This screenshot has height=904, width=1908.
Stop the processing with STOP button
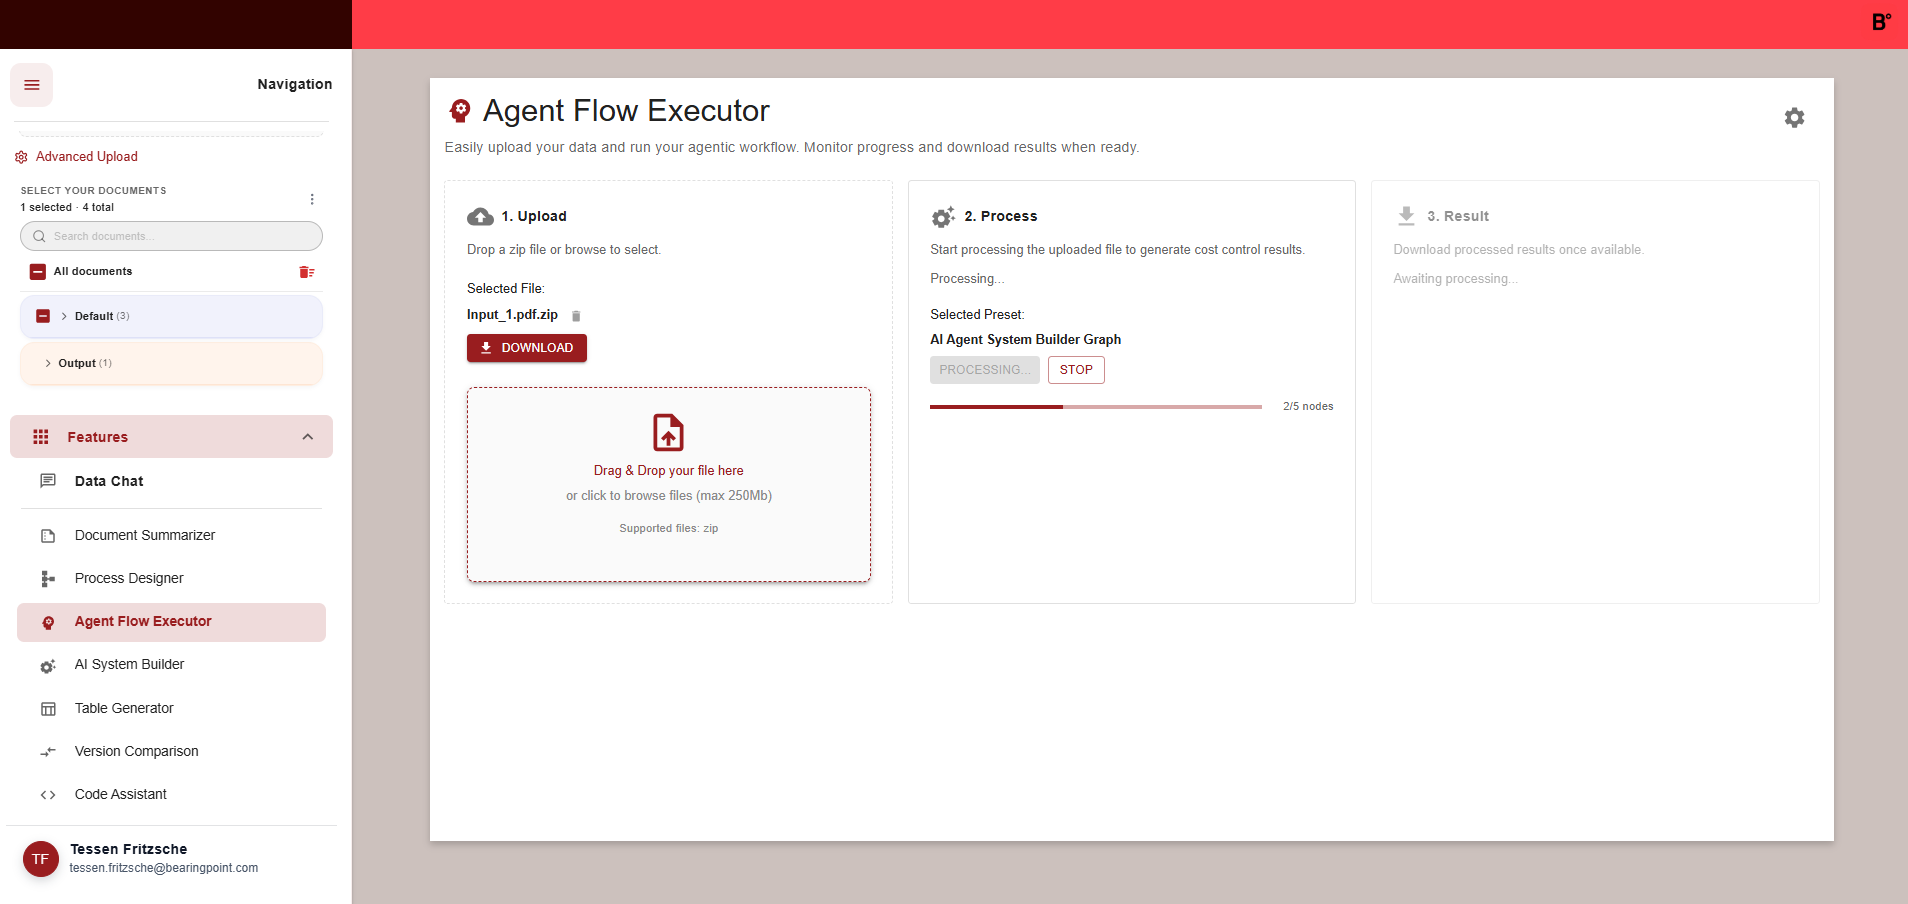[x=1076, y=370]
